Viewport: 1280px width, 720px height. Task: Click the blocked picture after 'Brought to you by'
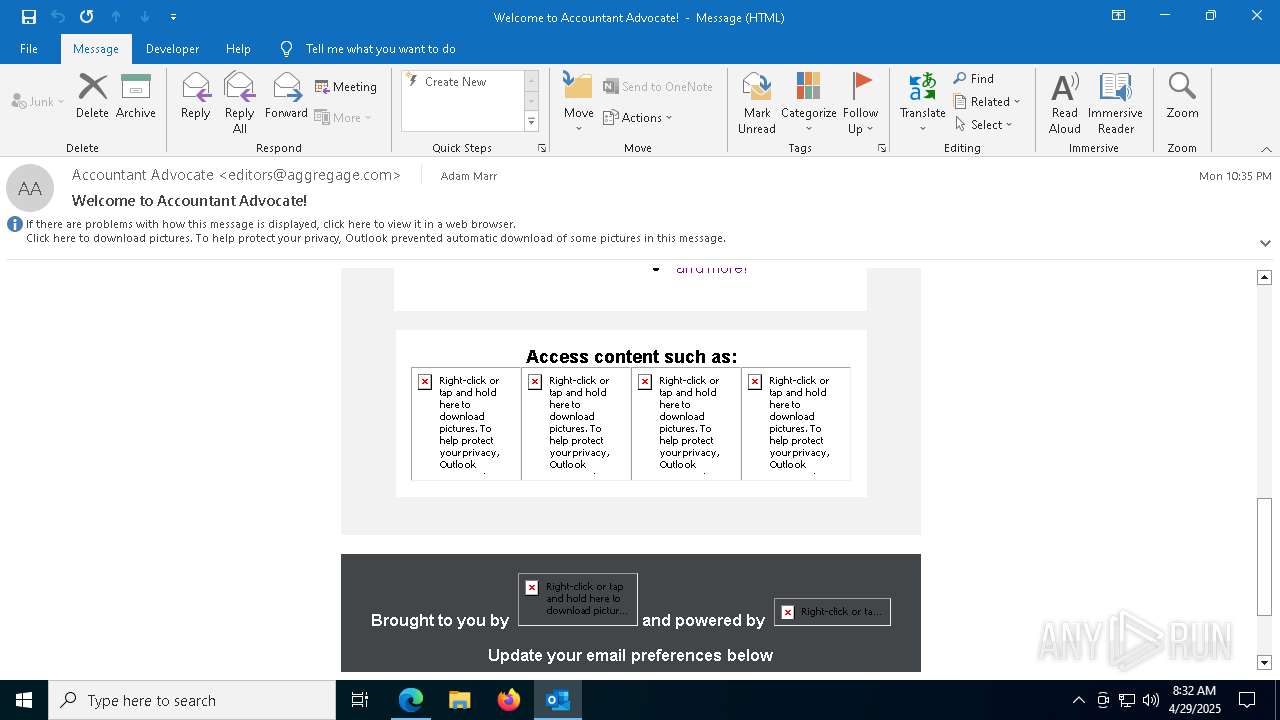point(578,599)
